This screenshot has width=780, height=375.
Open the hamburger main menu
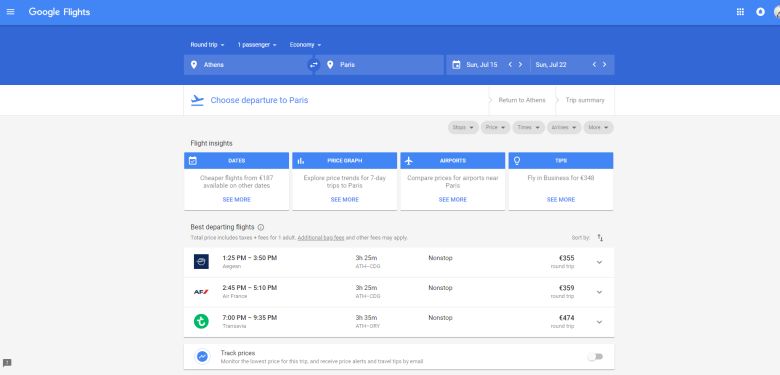click(x=10, y=12)
